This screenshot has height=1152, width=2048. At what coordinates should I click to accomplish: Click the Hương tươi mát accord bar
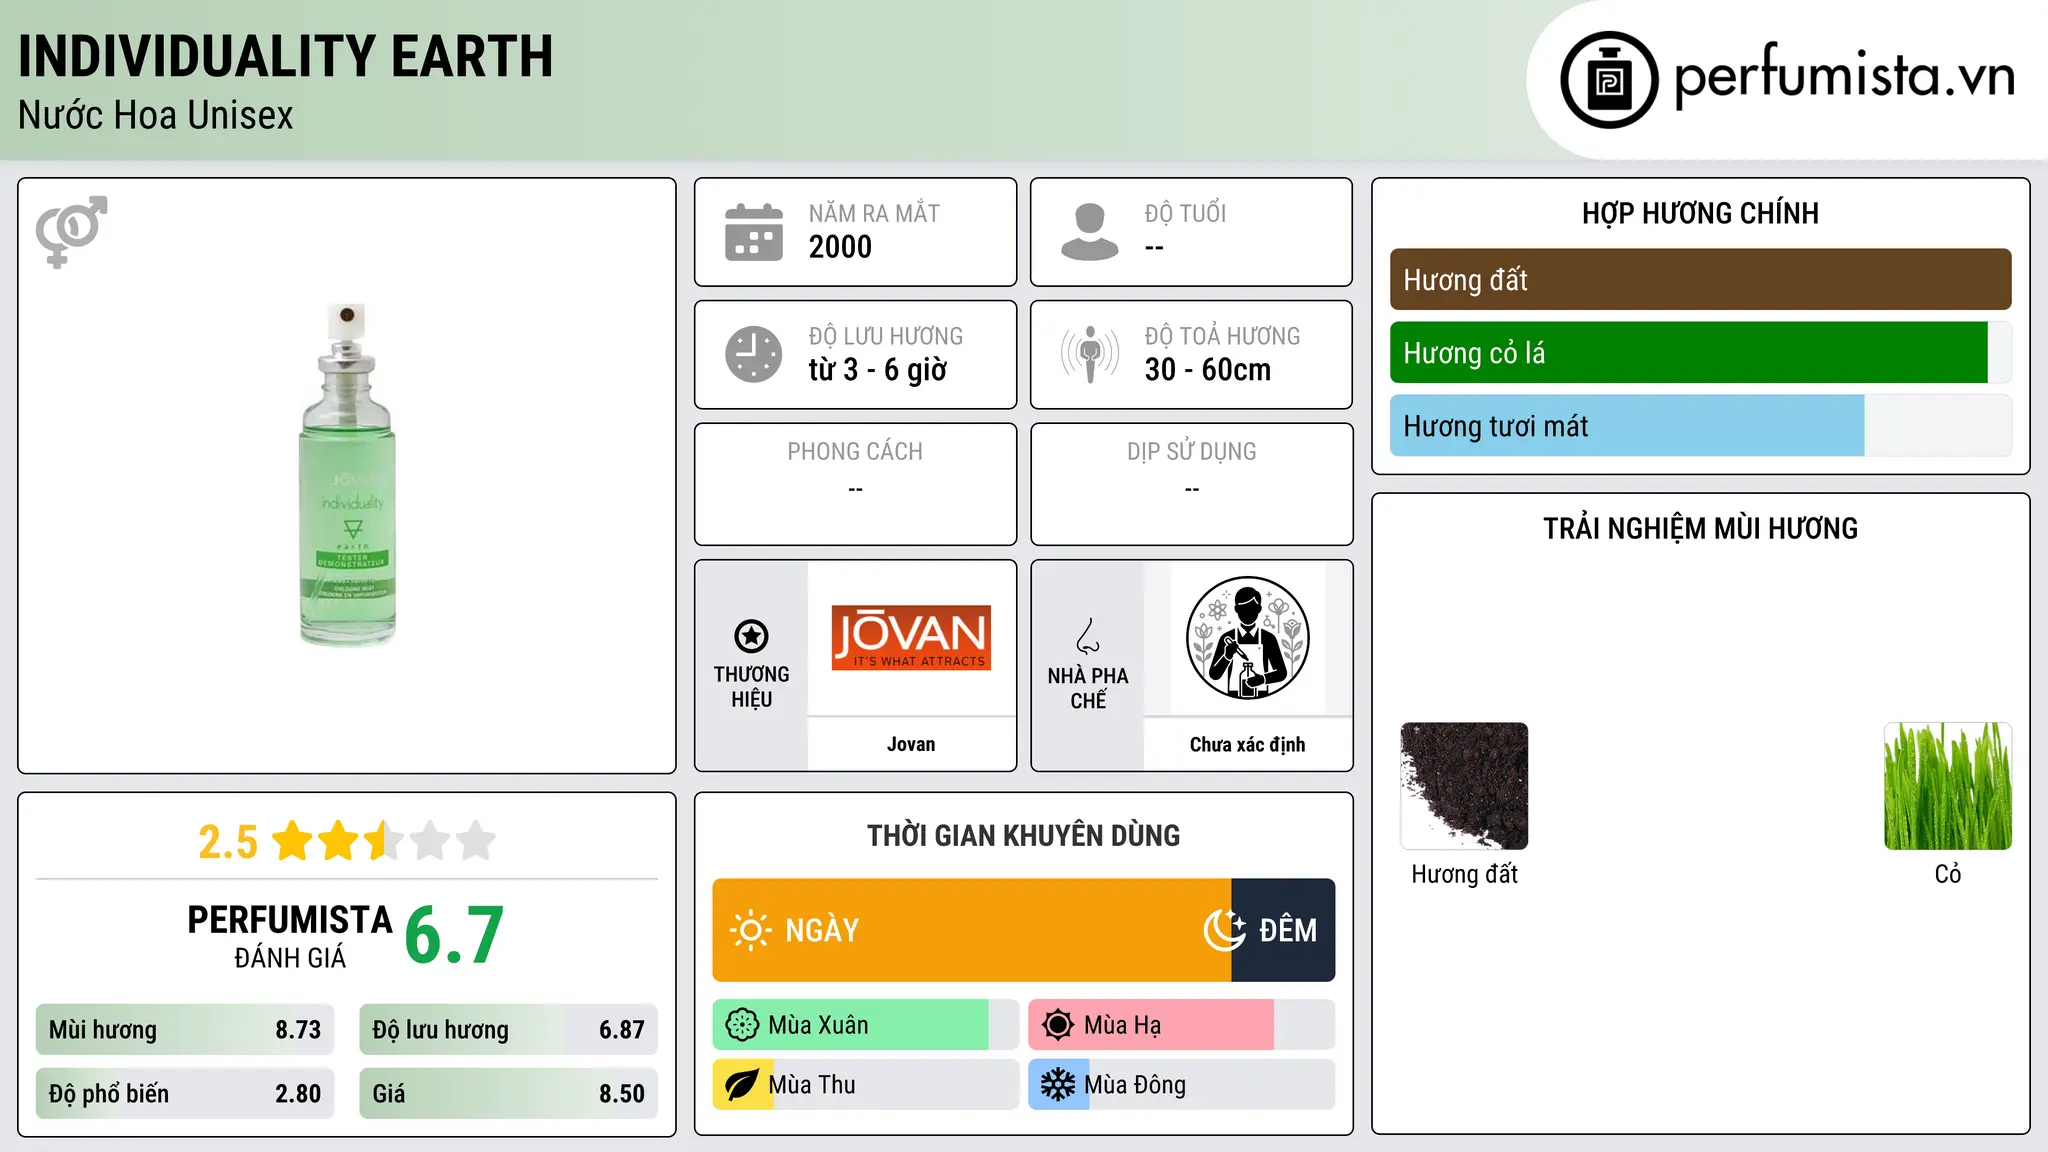coord(1700,426)
